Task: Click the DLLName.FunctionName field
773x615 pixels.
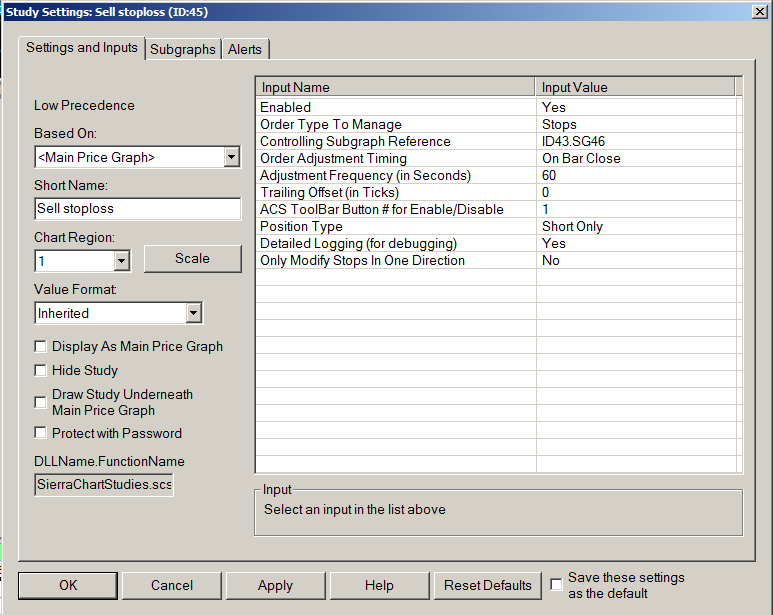Action: pos(104,484)
